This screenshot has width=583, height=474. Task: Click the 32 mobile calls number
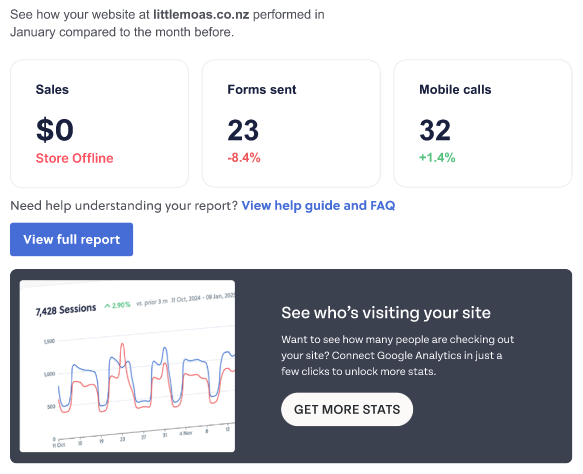[435, 130]
